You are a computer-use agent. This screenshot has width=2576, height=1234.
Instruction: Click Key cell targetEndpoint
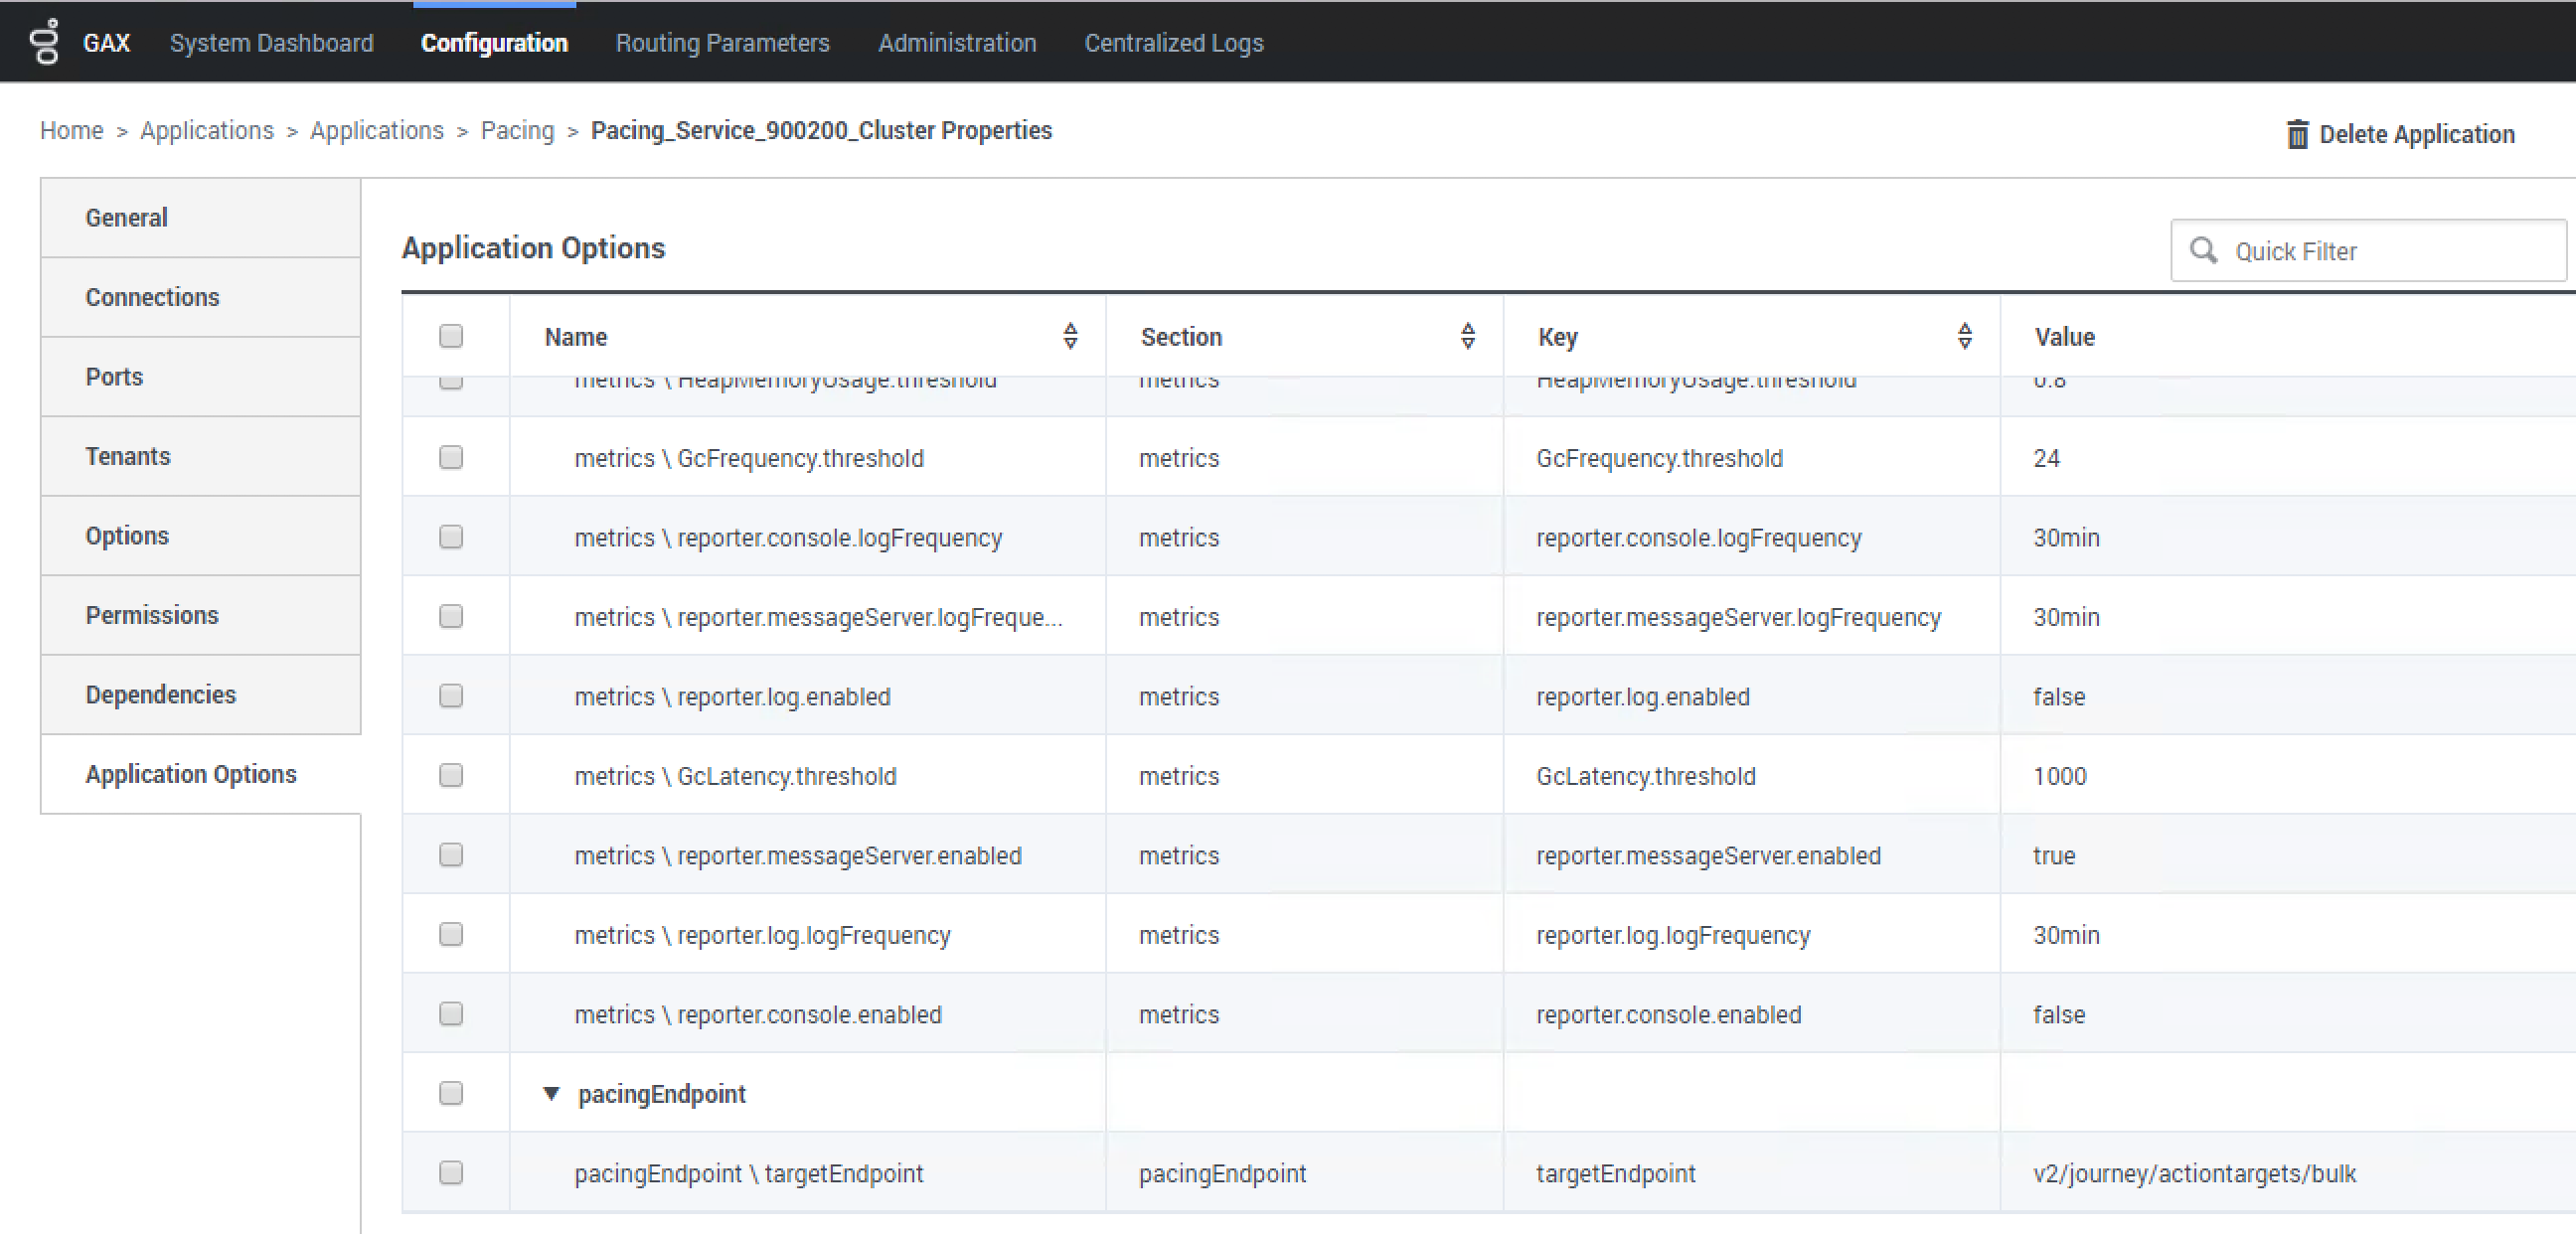[x=1615, y=1174]
